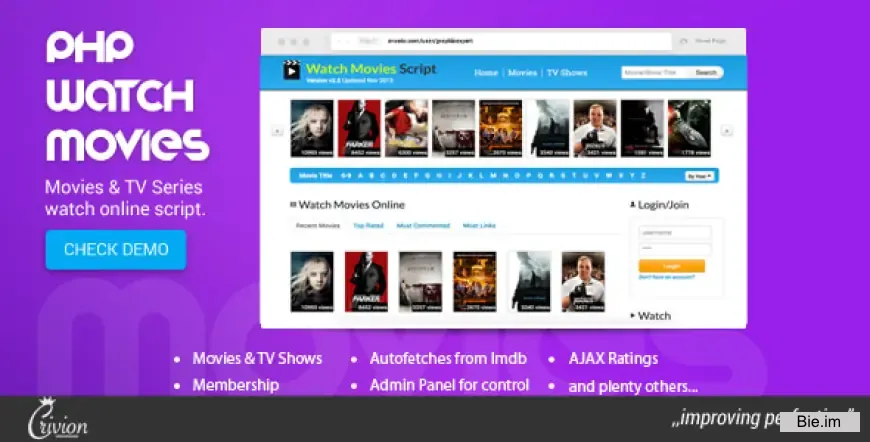The image size is (870, 442).
Task: Switch to the Most Links tab
Action: tap(479, 226)
